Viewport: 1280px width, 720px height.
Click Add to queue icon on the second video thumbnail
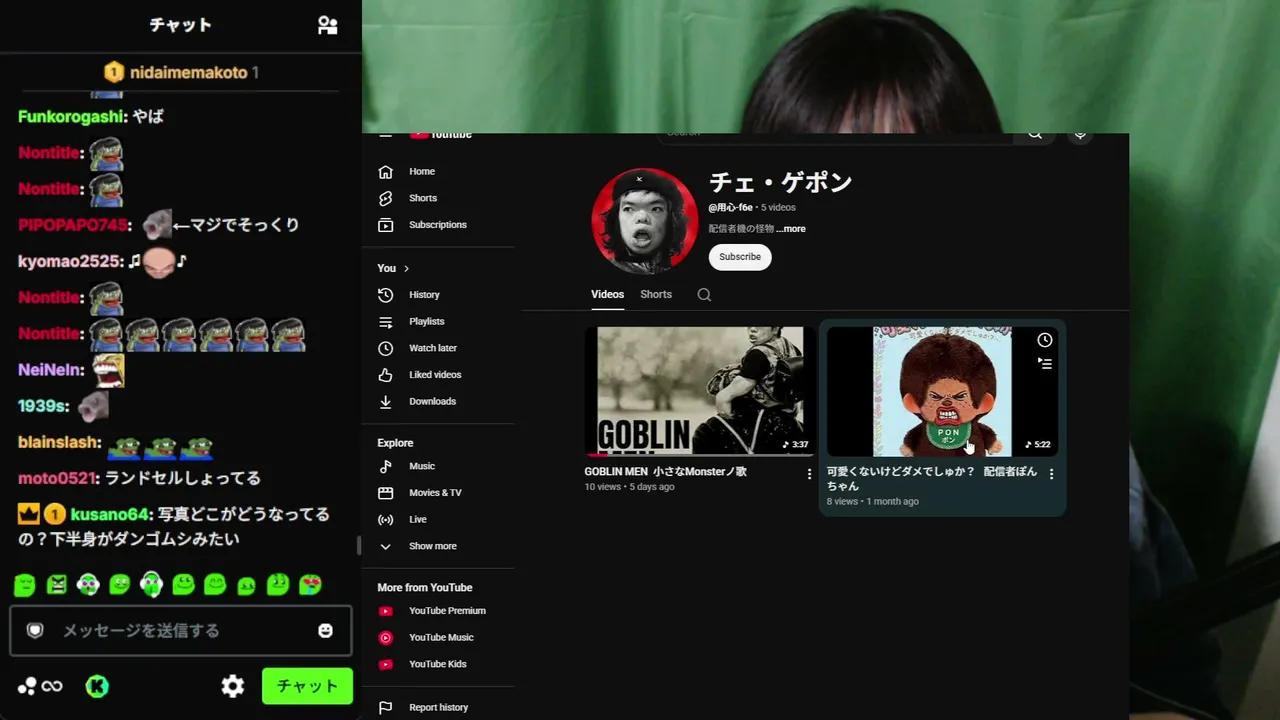tap(1045, 364)
